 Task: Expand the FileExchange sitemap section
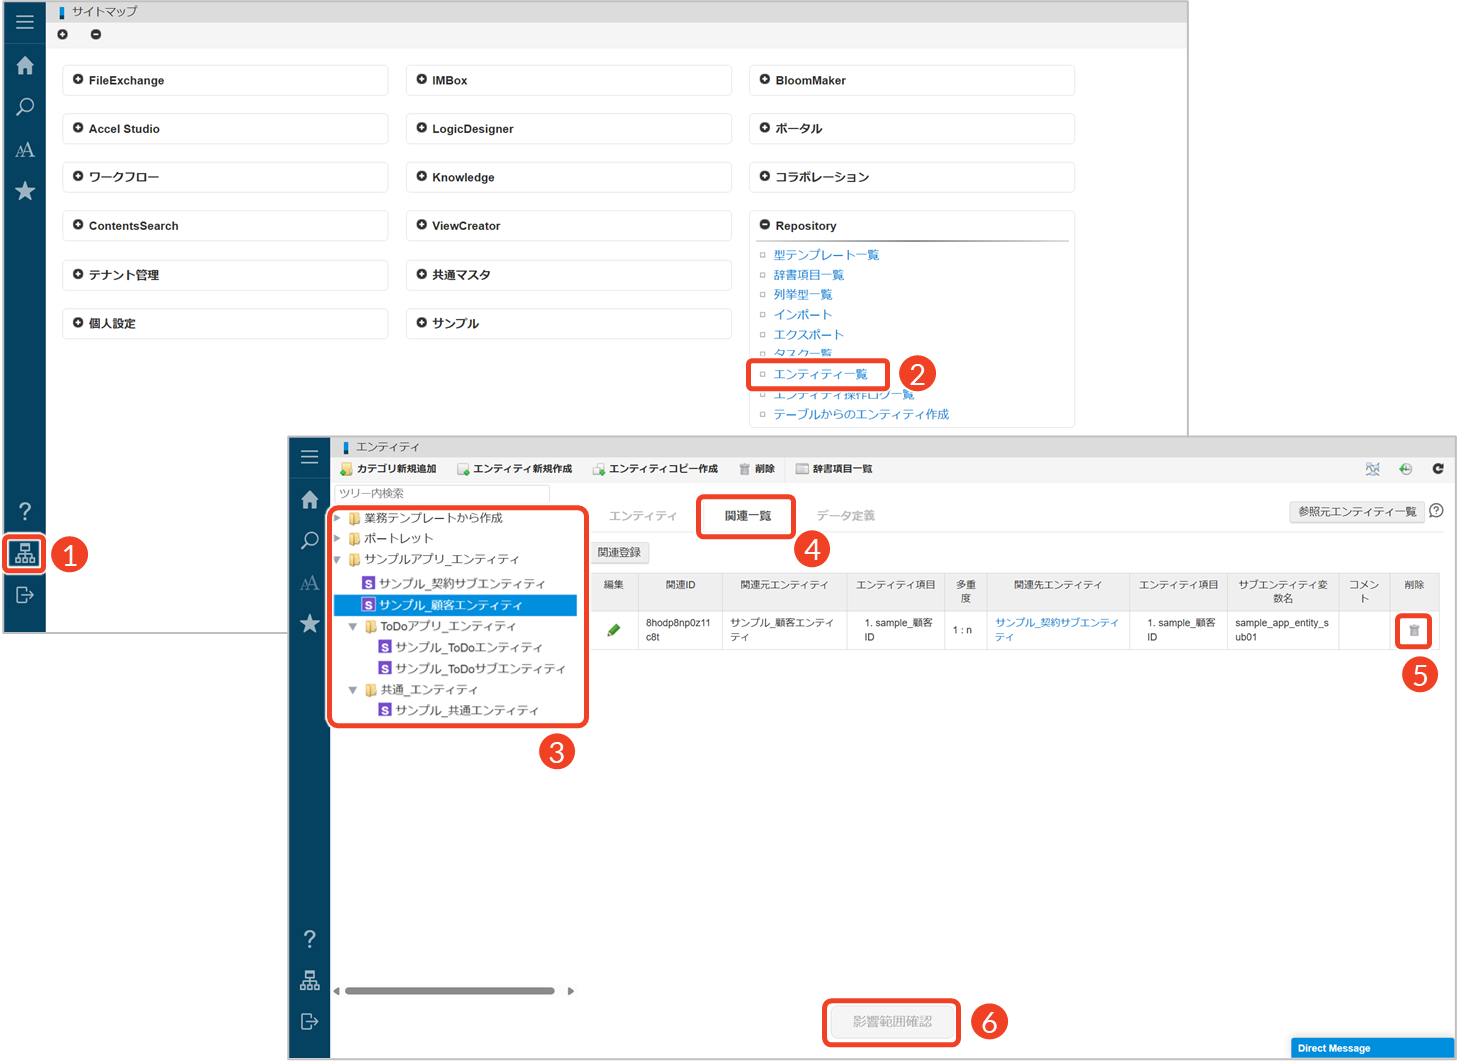pos(78,80)
